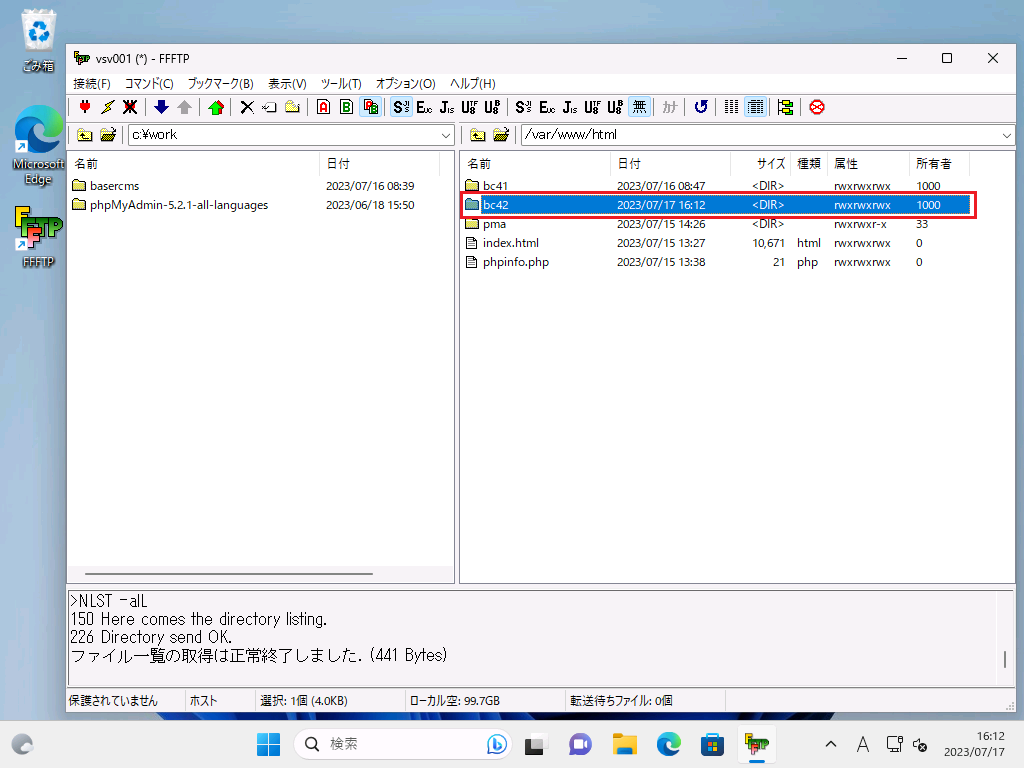Screen dimensions: 1024x768
Task: Click the Disconnect icon in toolbar
Action: 130,107
